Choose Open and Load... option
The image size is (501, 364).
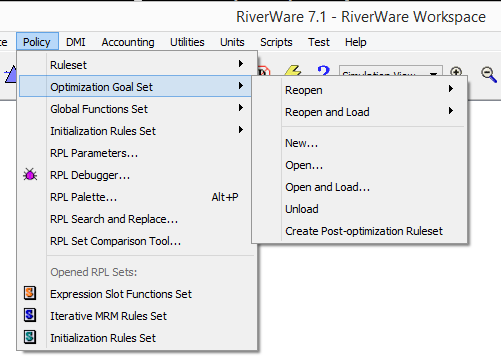point(359,187)
